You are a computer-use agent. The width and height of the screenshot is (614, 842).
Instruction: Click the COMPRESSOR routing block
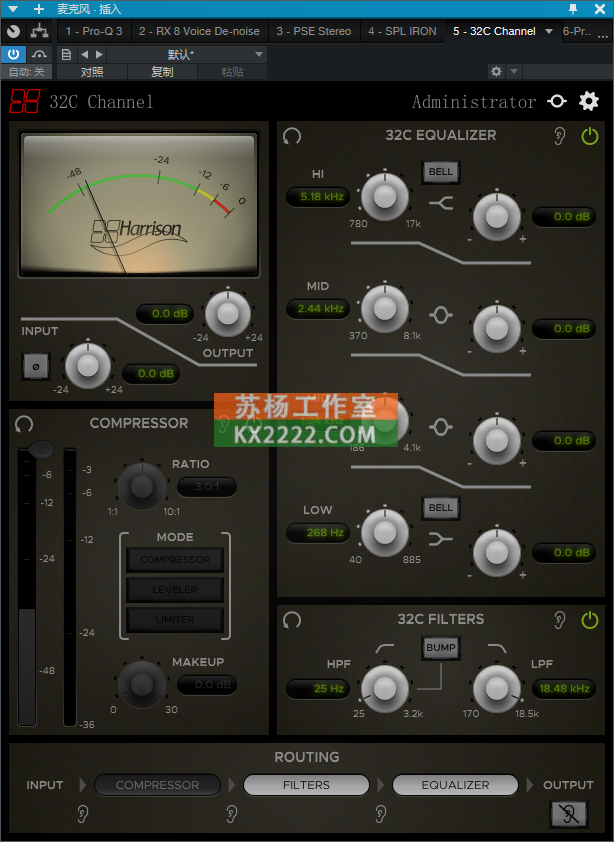pos(157,785)
